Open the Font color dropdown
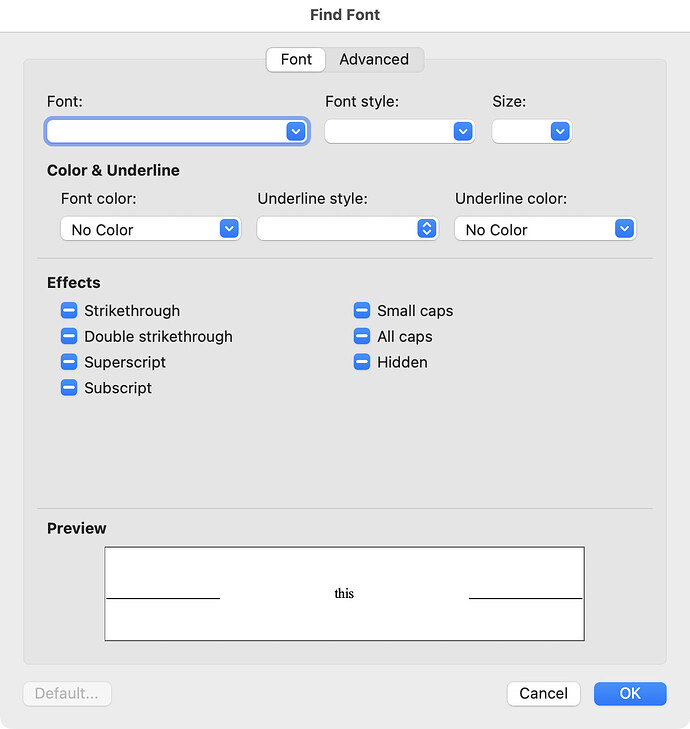Image resolution: width=690 pixels, height=729 pixels. click(151, 229)
